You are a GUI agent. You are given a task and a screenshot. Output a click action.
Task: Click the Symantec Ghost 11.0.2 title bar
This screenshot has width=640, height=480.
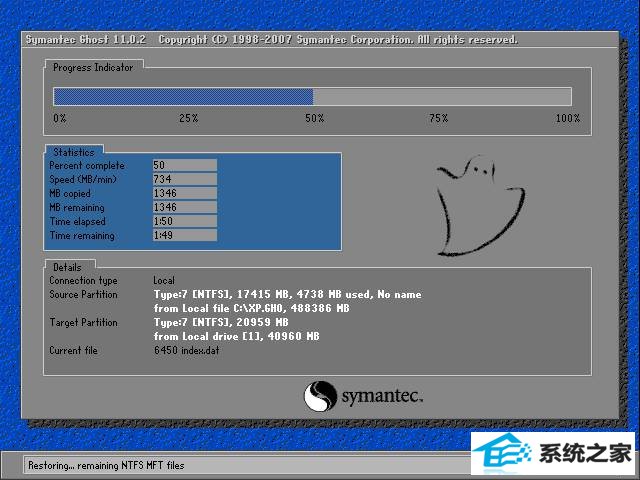coord(270,40)
